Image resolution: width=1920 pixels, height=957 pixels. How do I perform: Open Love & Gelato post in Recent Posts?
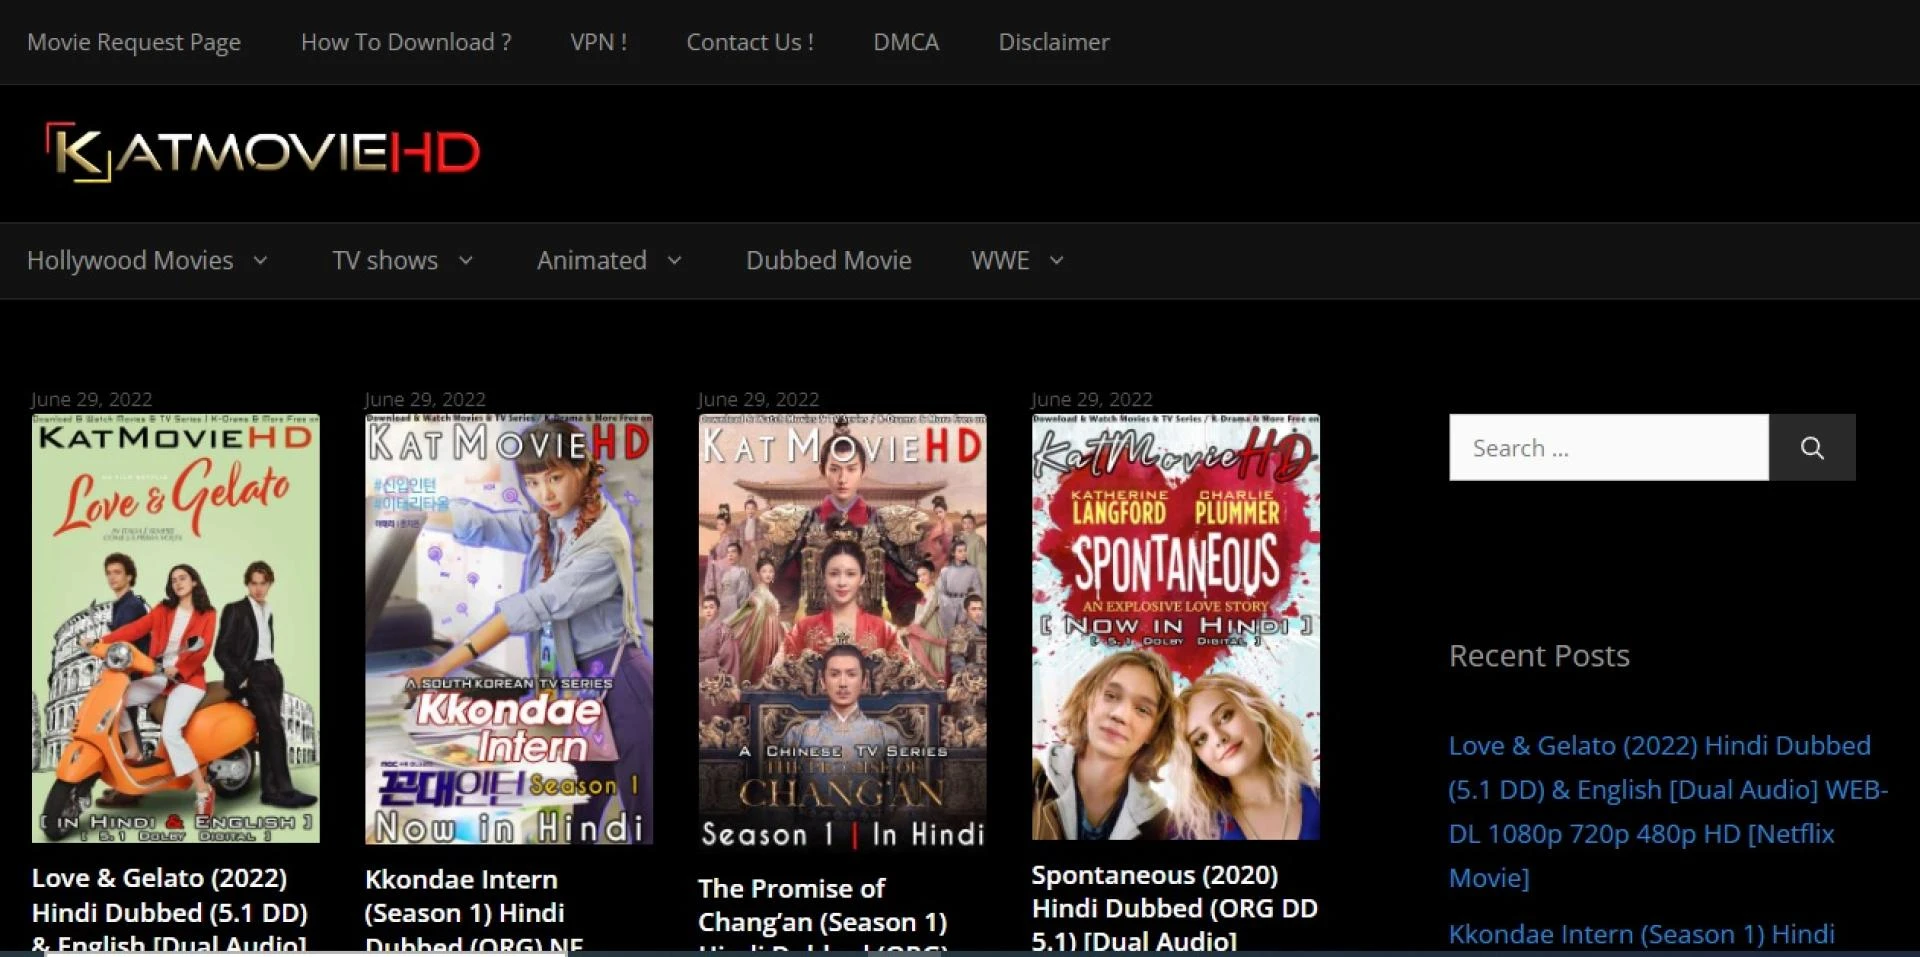coord(1660,811)
